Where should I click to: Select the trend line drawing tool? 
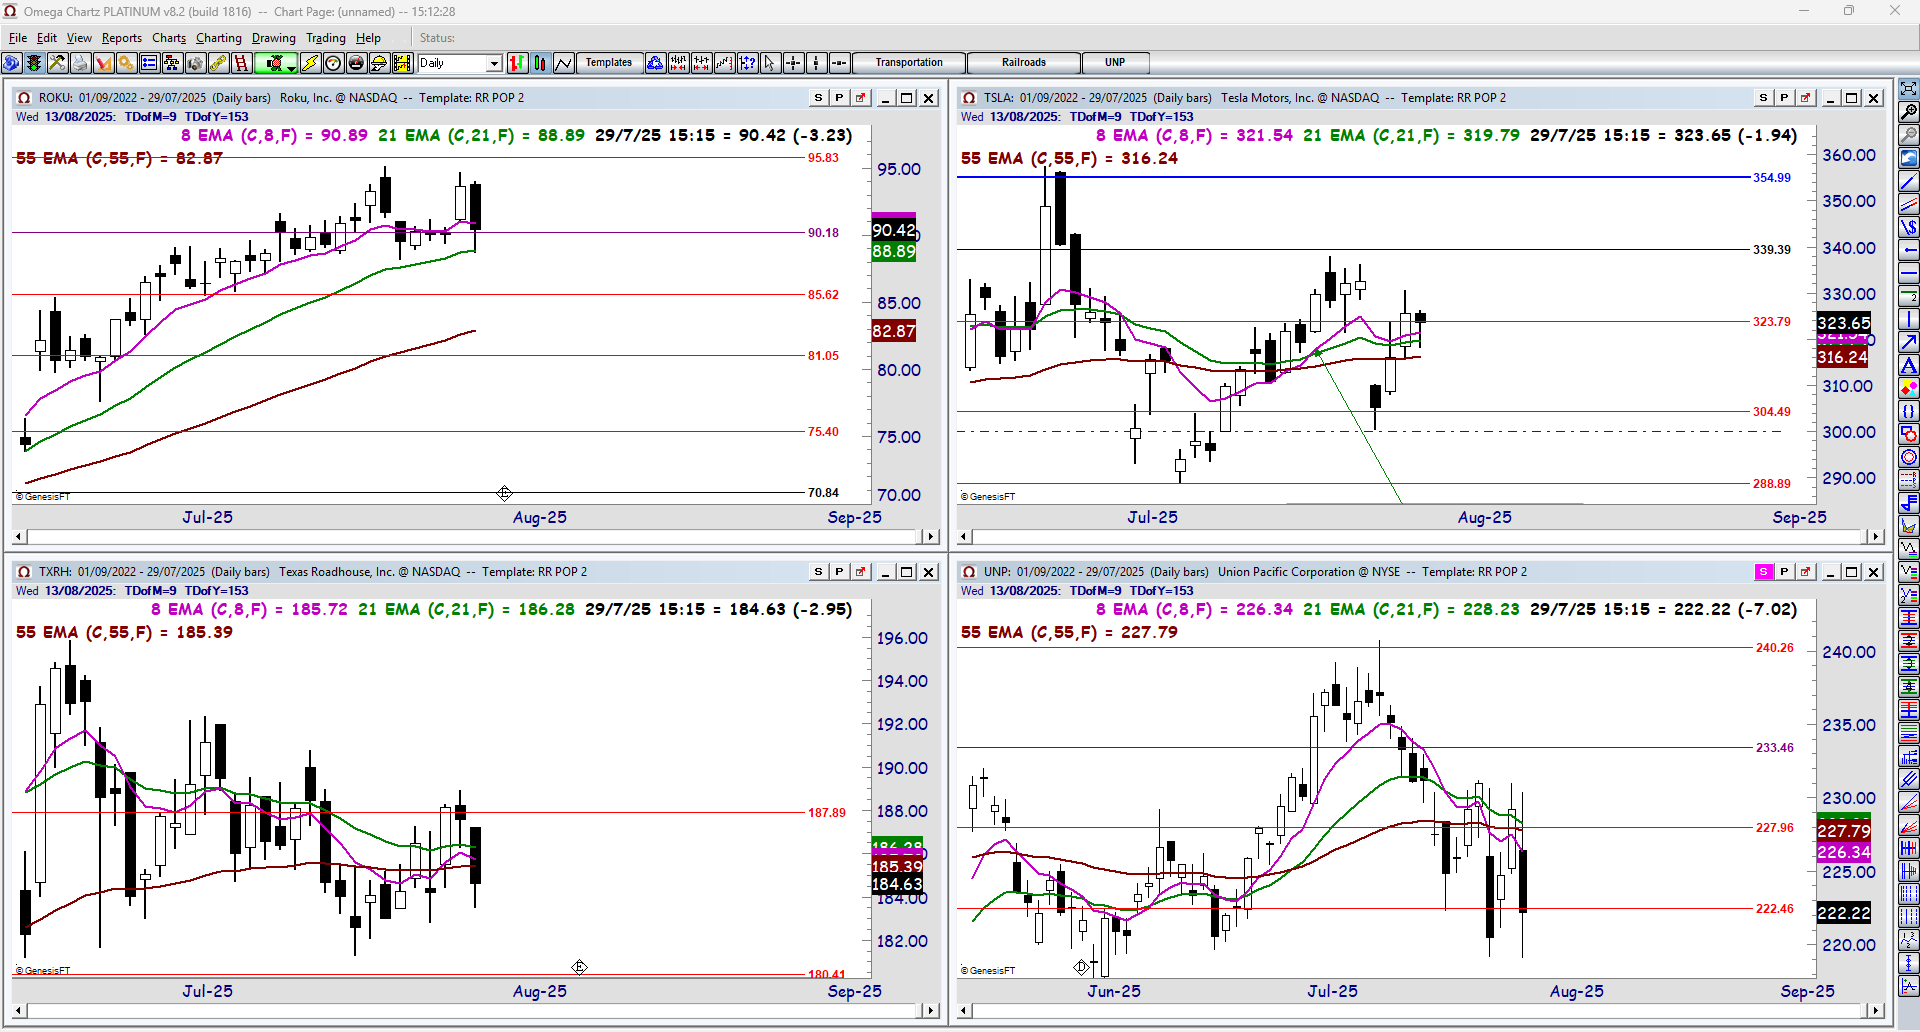[x=1909, y=181]
